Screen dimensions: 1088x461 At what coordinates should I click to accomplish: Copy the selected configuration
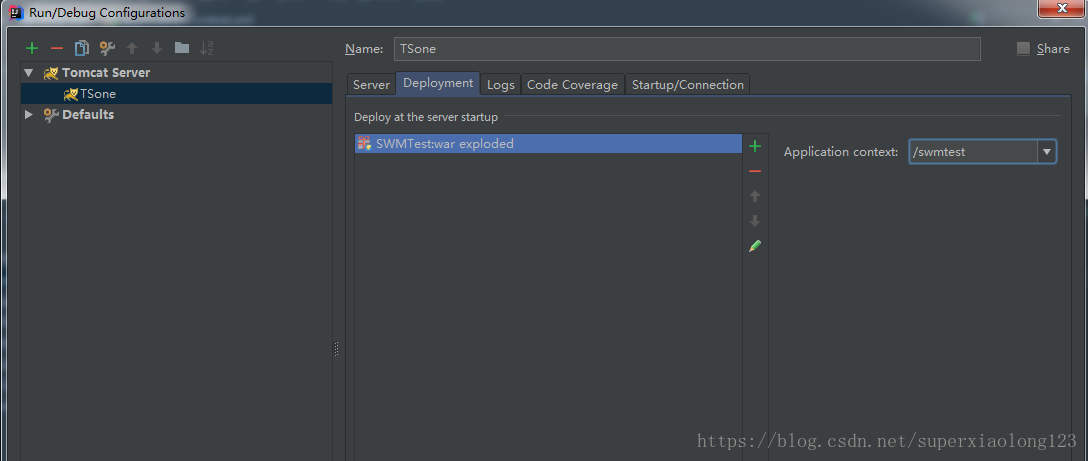click(82, 48)
